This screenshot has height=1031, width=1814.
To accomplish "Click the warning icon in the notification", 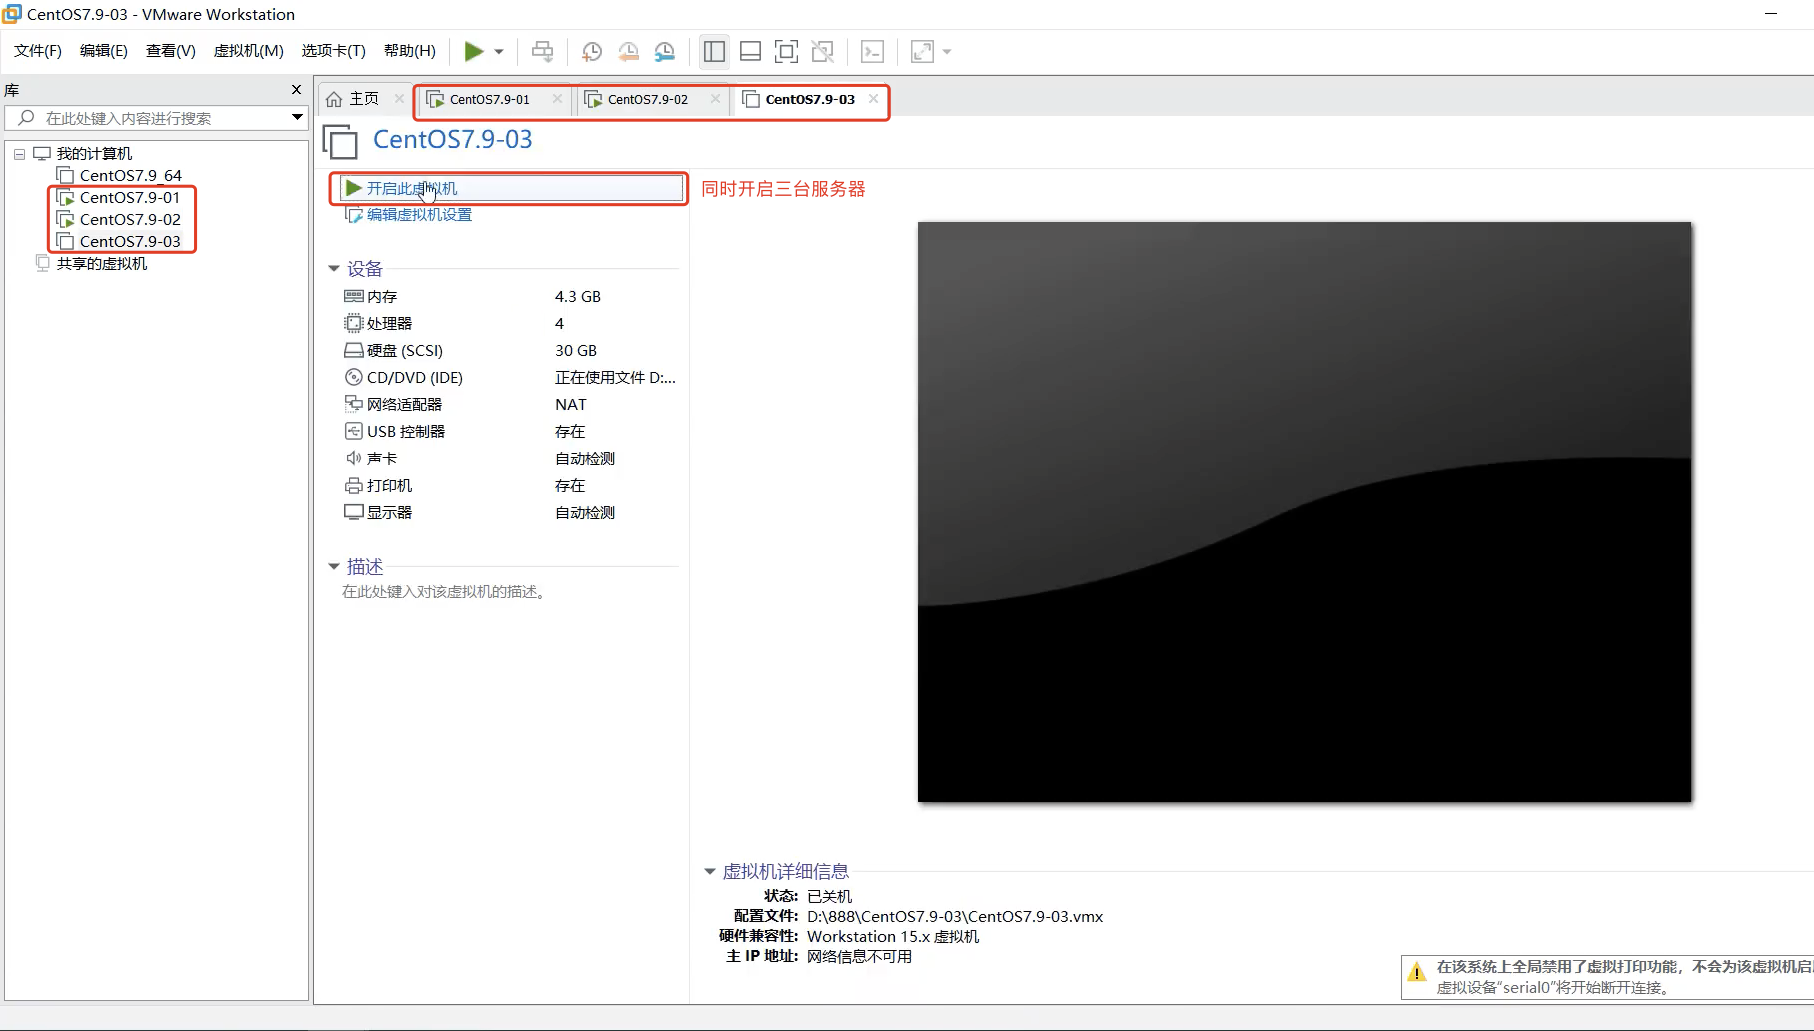I will (1417, 972).
